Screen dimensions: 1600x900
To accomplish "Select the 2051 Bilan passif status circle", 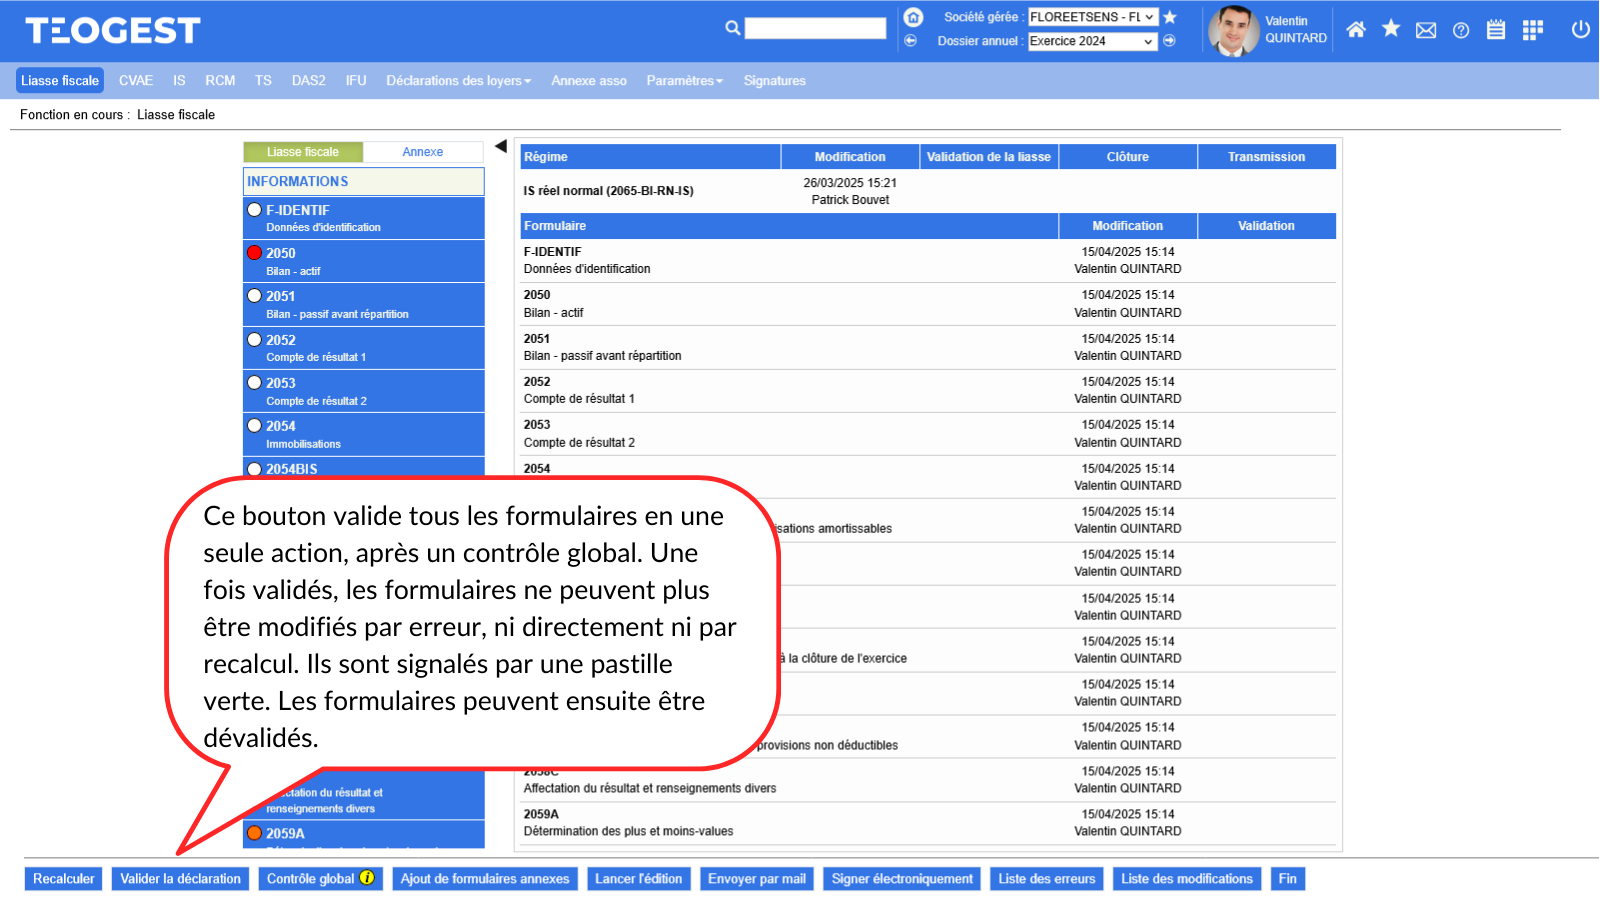I will click(x=255, y=296).
